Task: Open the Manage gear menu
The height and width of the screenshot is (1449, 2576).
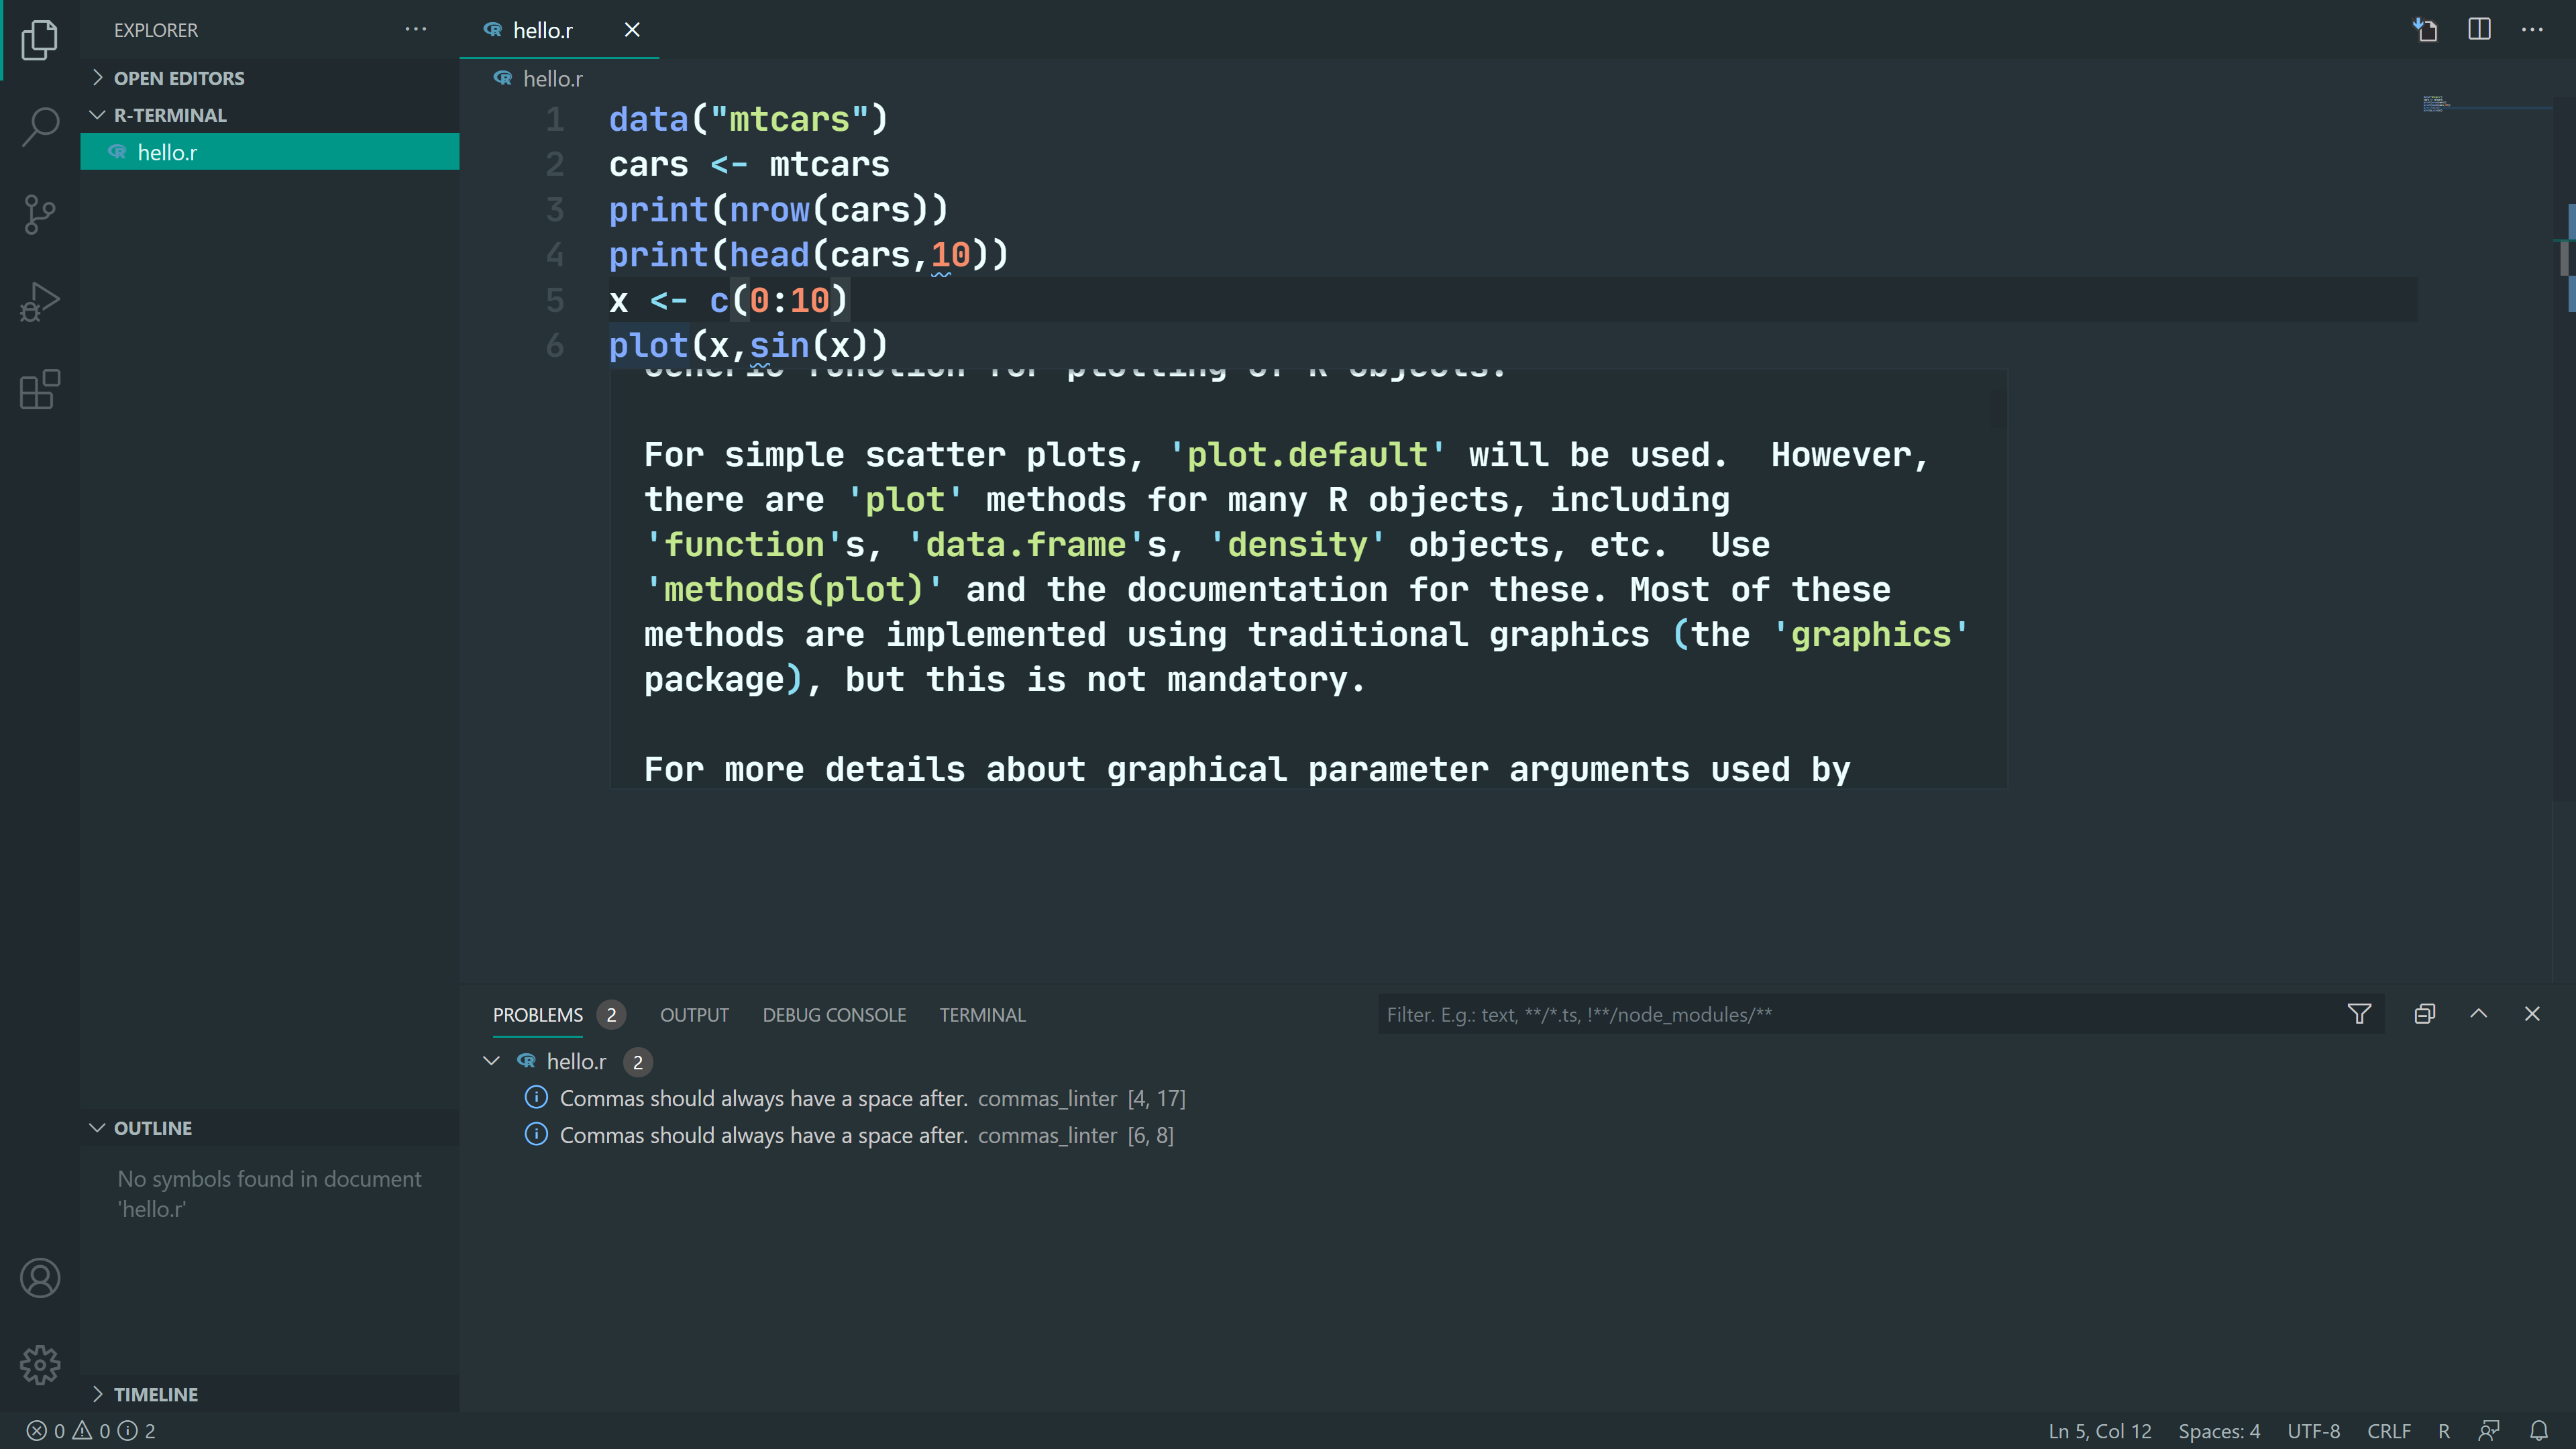Action: (x=39, y=1364)
